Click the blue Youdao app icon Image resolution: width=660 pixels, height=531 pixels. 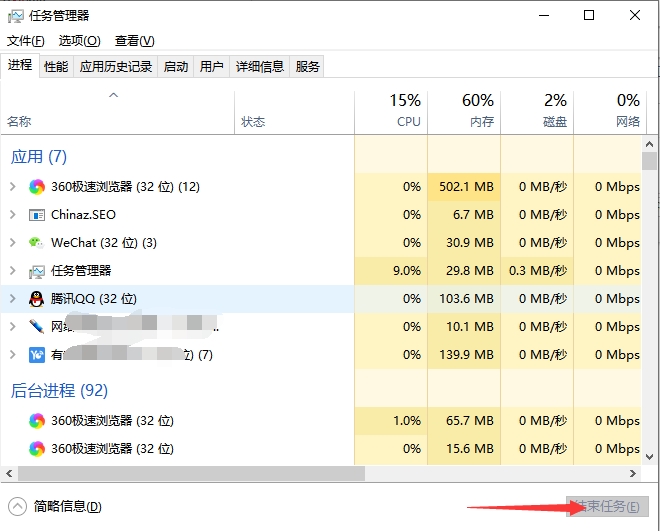pyautogui.click(x=37, y=355)
